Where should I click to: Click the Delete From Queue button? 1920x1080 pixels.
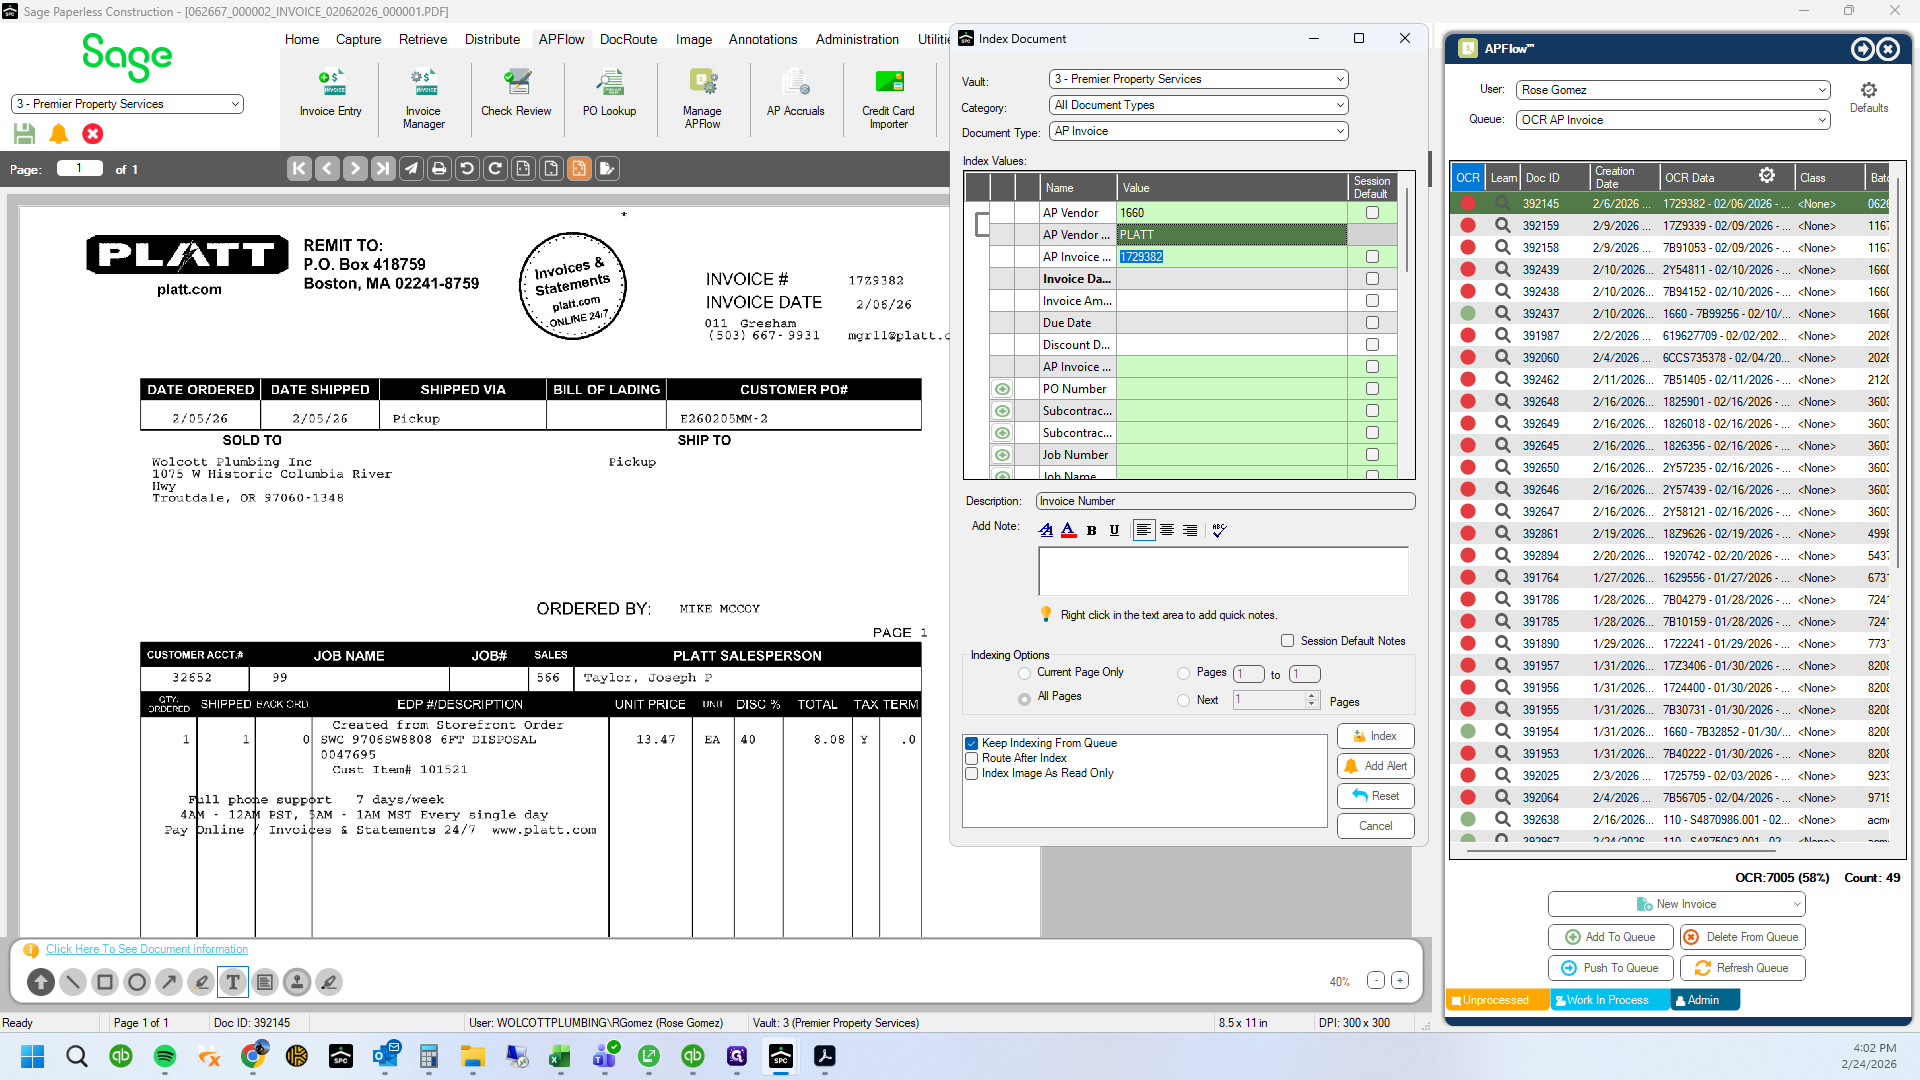coord(1743,937)
